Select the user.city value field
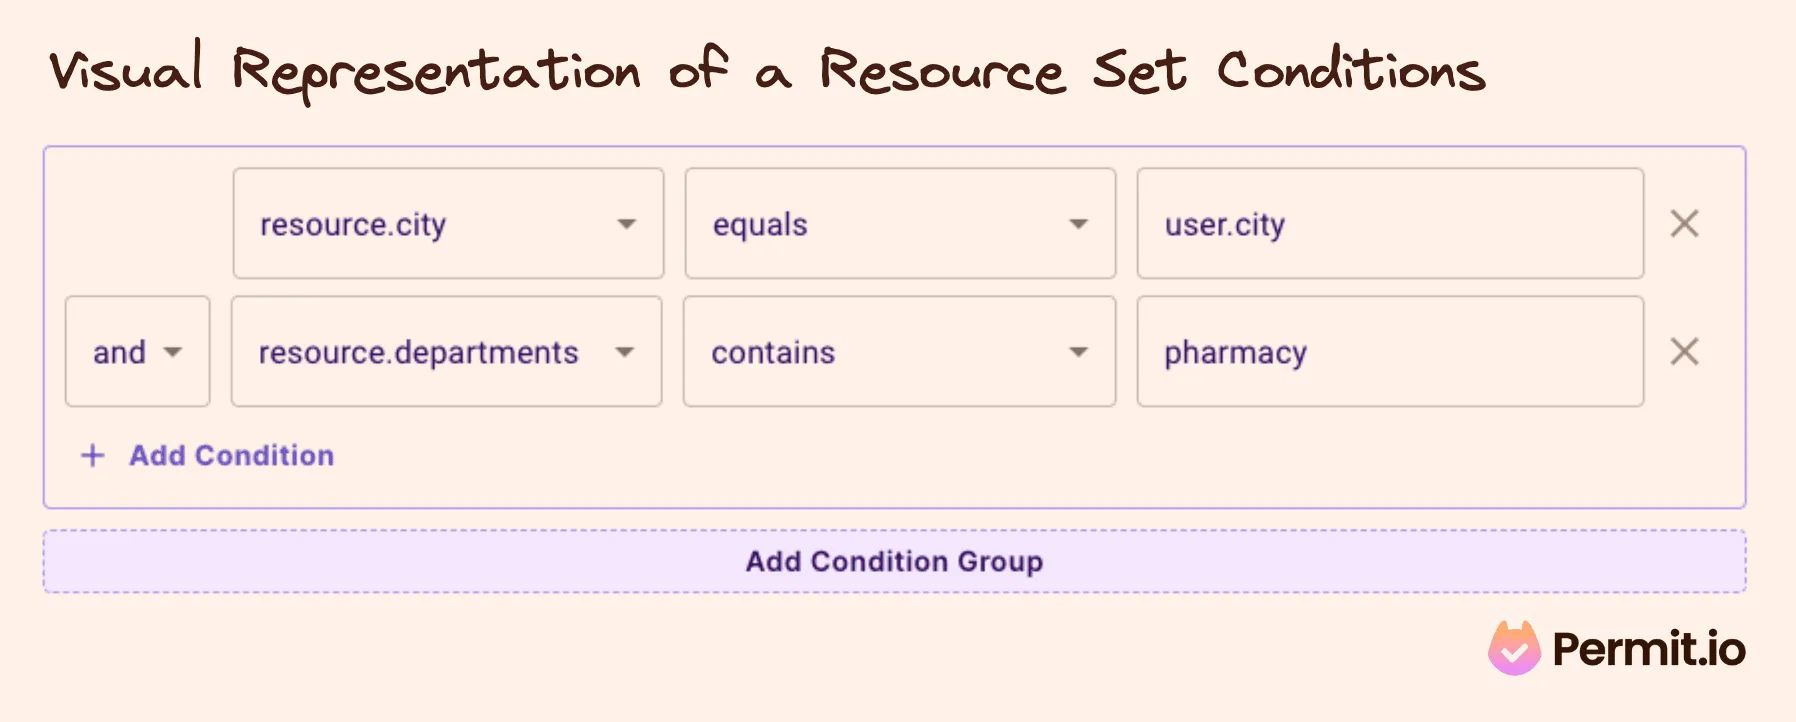Viewport: 1796px width, 722px height. click(1390, 224)
